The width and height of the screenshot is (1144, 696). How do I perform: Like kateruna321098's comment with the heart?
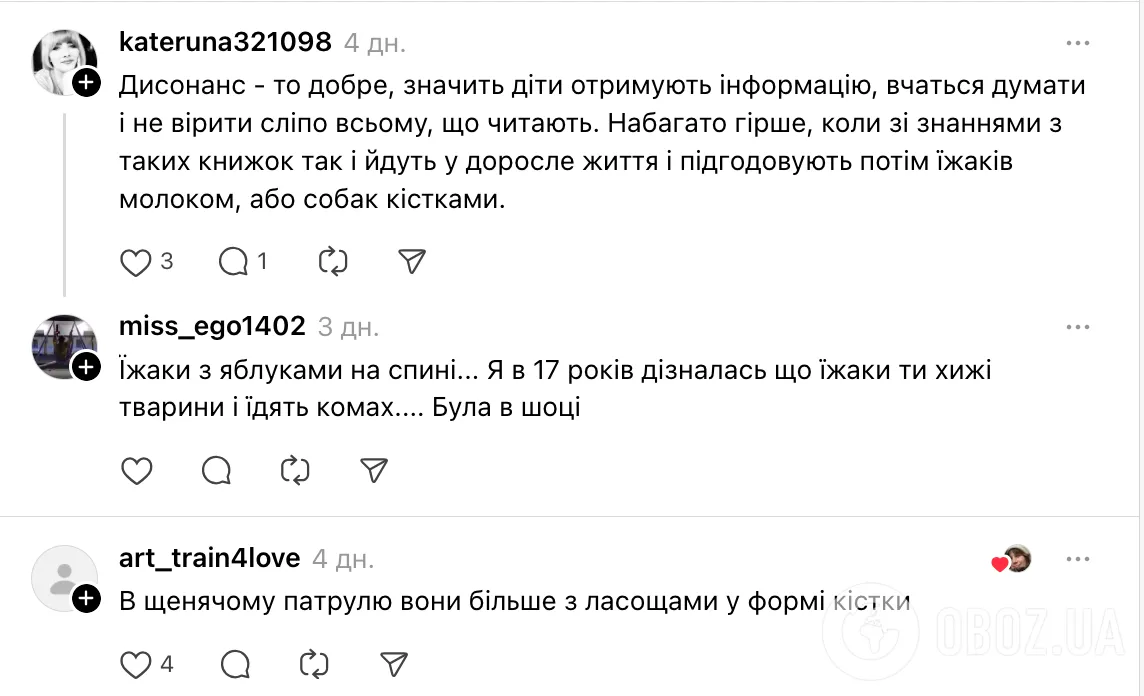tap(136, 261)
